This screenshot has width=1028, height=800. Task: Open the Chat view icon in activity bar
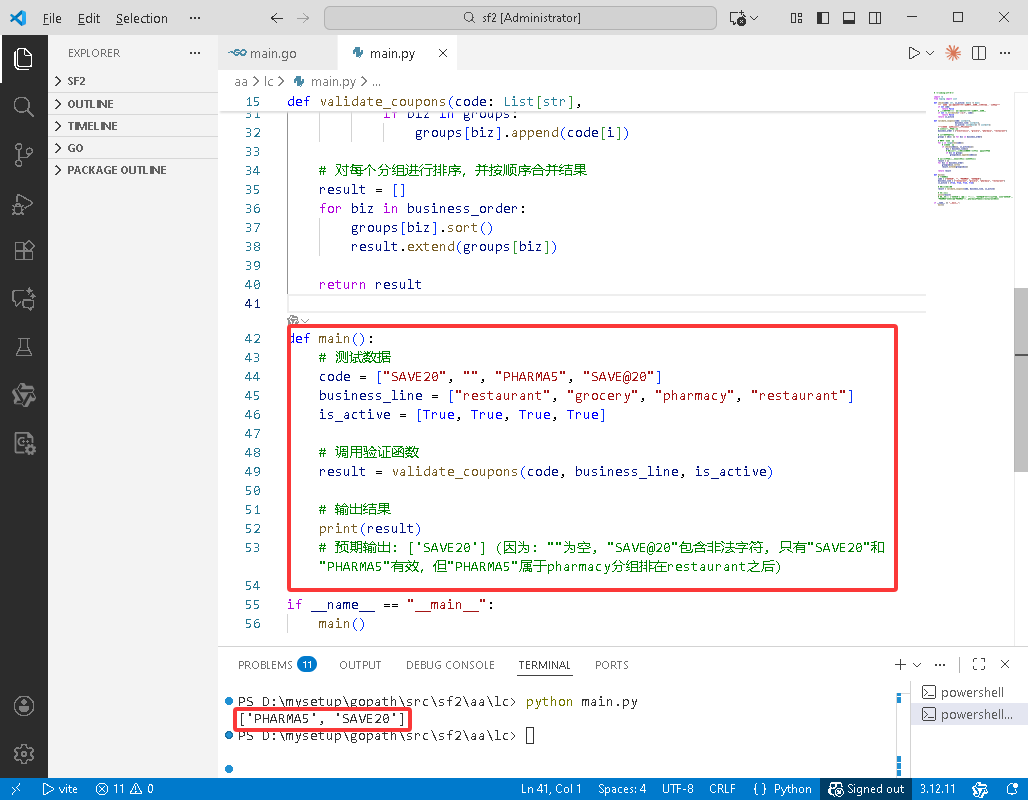(24, 299)
